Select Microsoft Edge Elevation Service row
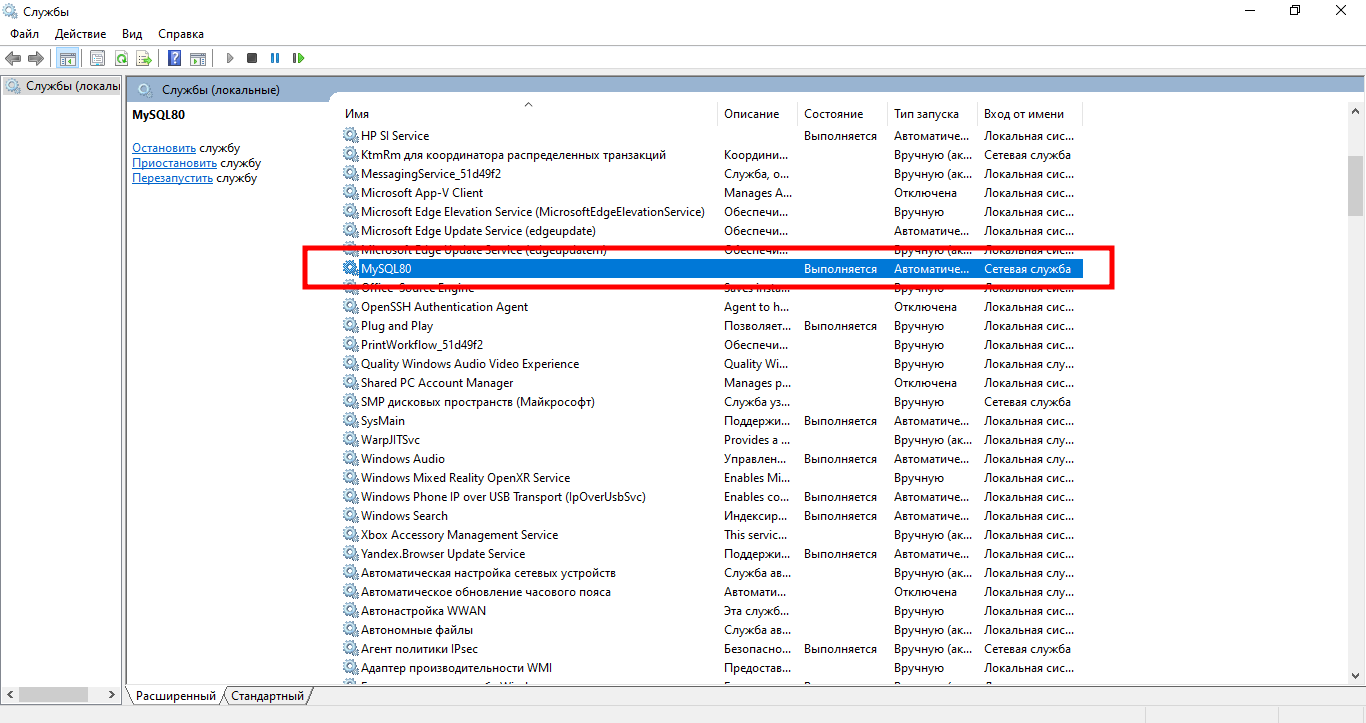 (711, 212)
